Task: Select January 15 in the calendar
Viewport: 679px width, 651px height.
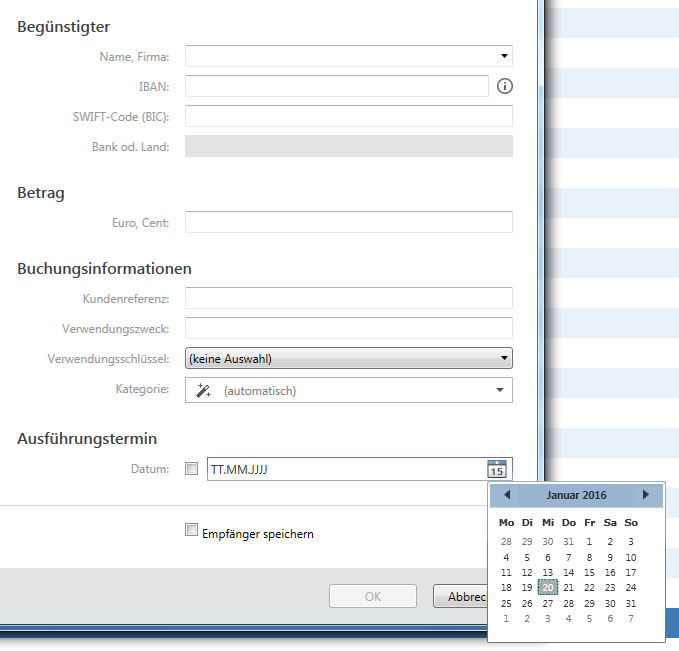Action: pos(589,573)
